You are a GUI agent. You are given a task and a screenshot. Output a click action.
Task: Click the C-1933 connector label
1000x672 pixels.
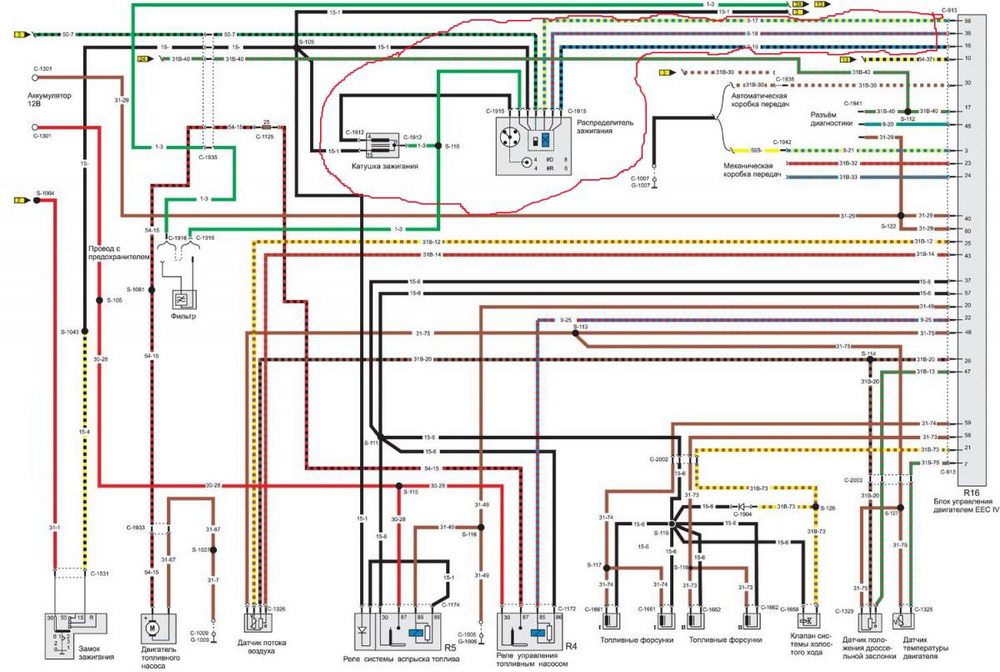[135, 528]
